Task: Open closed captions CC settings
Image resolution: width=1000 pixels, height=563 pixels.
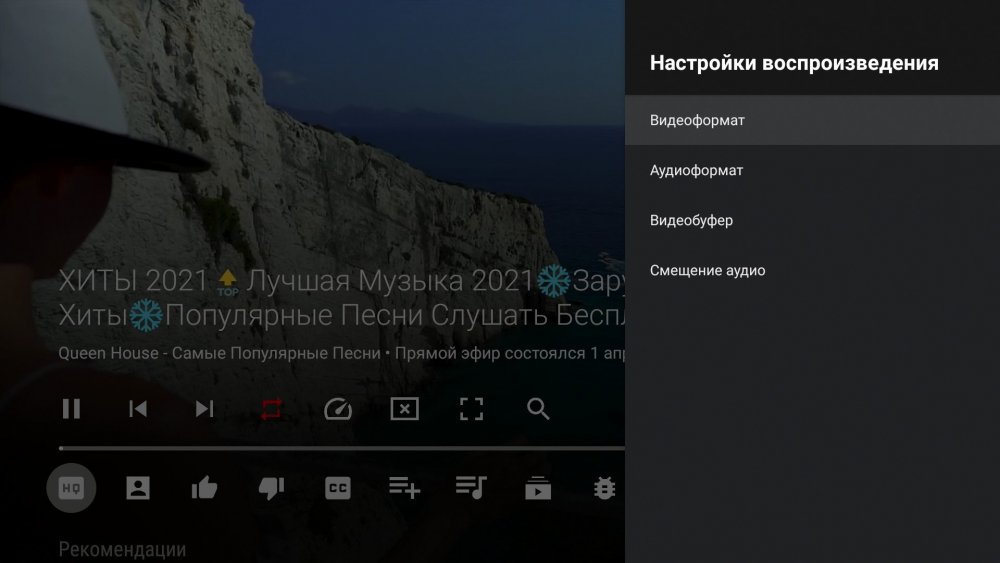Action: pyautogui.click(x=338, y=488)
